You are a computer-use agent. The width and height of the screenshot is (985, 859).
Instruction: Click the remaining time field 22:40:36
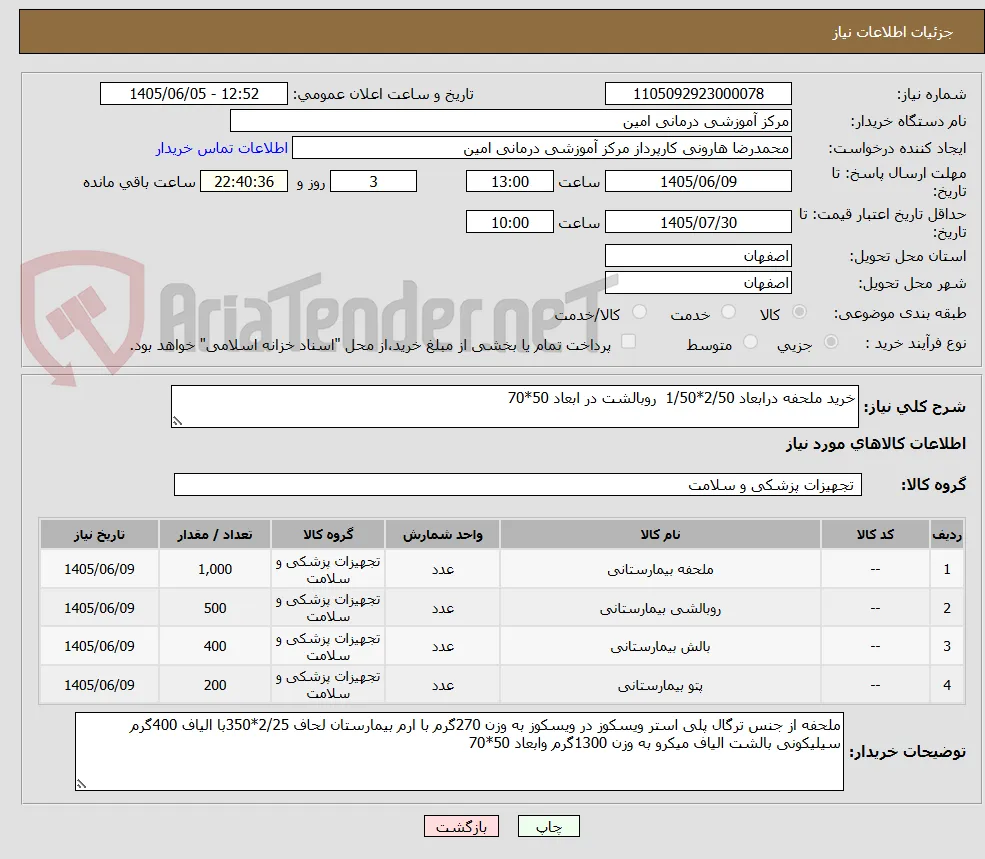tap(244, 182)
